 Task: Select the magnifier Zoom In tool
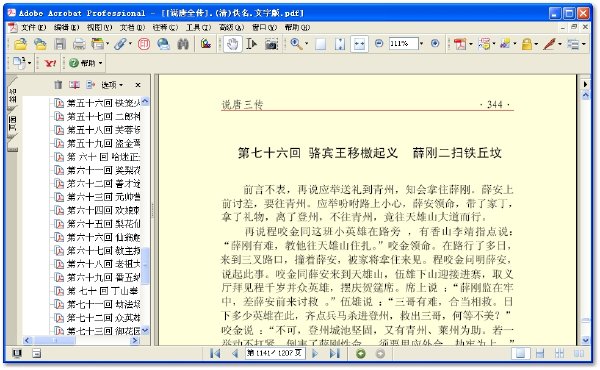(x=295, y=44)
